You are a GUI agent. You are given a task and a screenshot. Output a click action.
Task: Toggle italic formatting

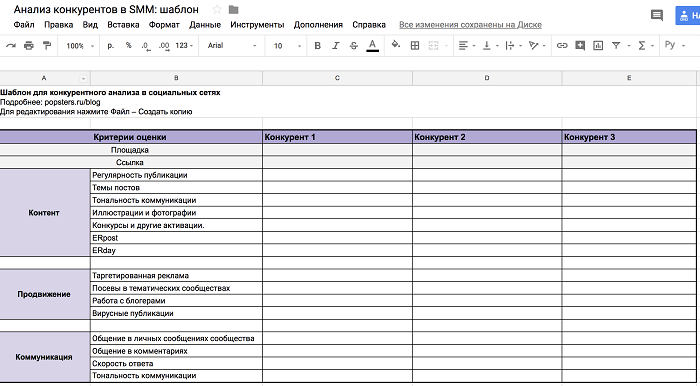tap(336, 46)
